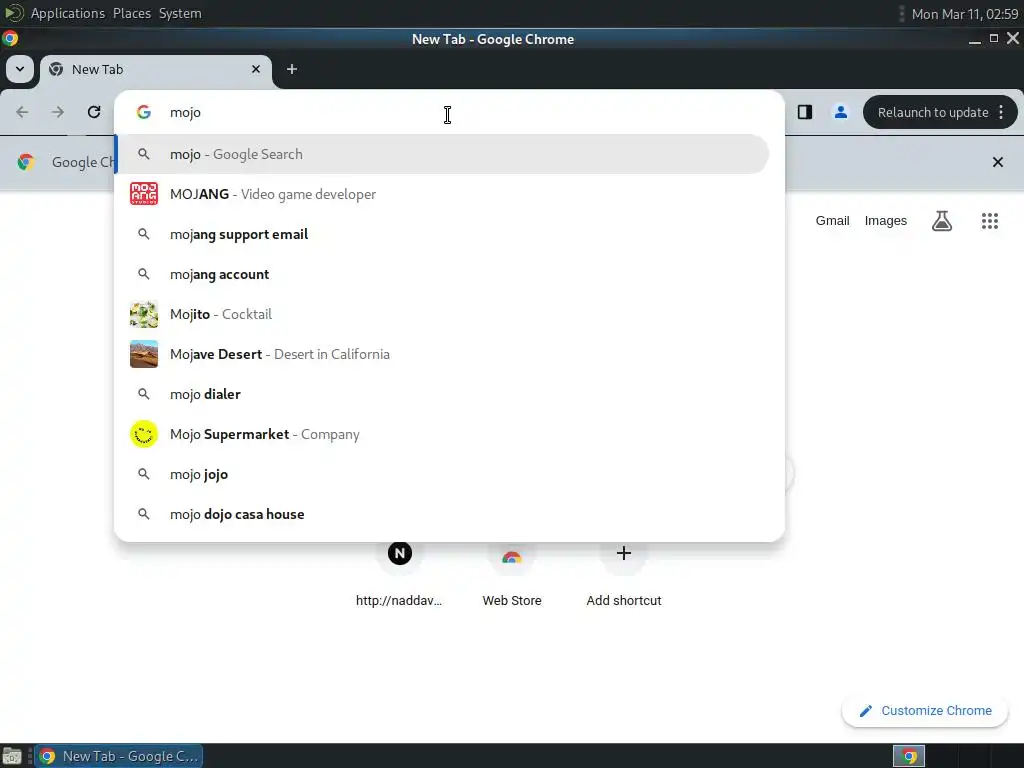The image size is (1024, 768).
Task: Click the browser back arrow
Action: point(22,112)
